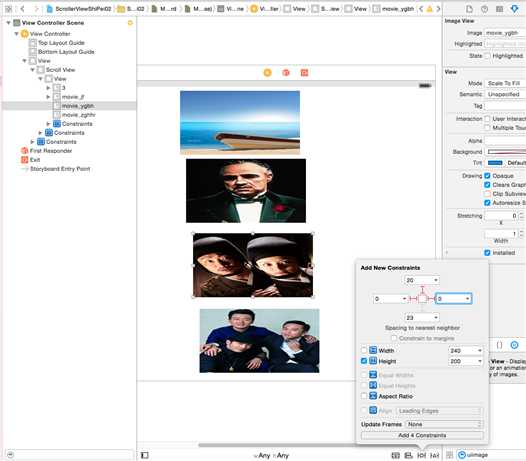This screenshot has height=461, width=526.
Task: Switch the library to grid view
Action: (x=450, y=455)
